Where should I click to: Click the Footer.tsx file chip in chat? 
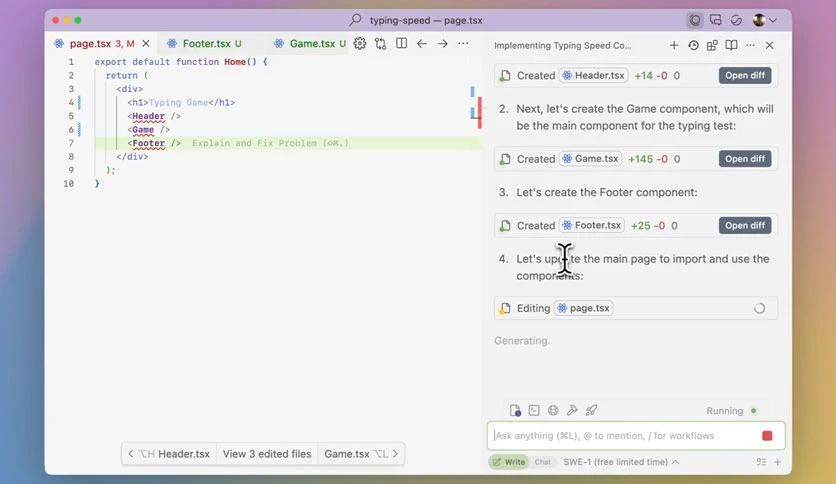coord(591,225)
